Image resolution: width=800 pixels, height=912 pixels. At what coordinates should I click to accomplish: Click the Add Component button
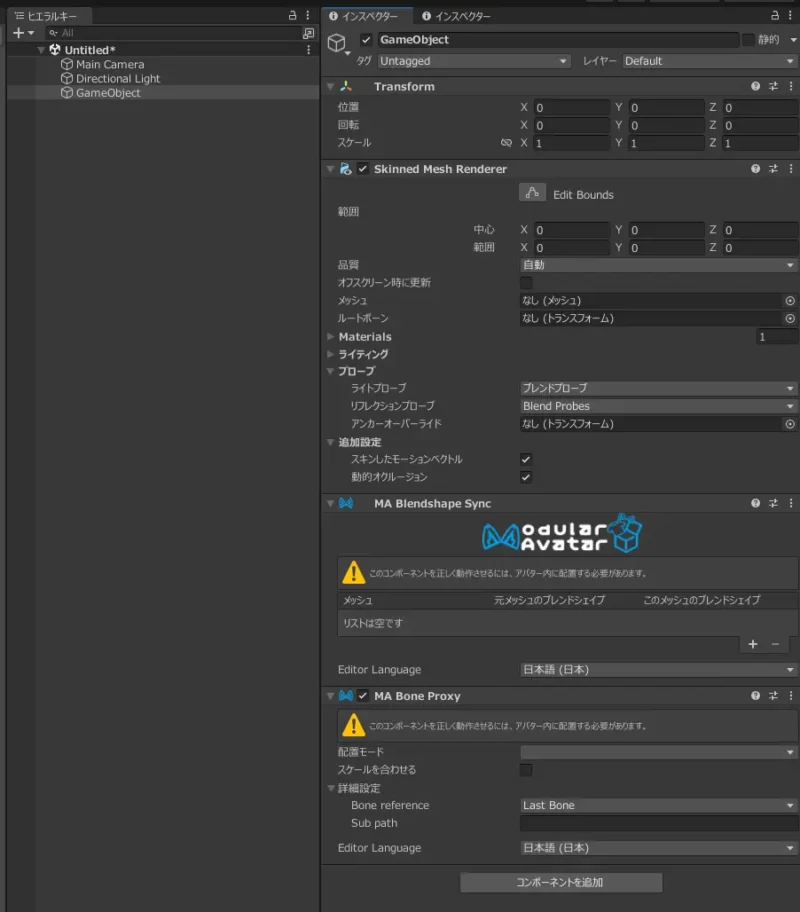(561, 882)
